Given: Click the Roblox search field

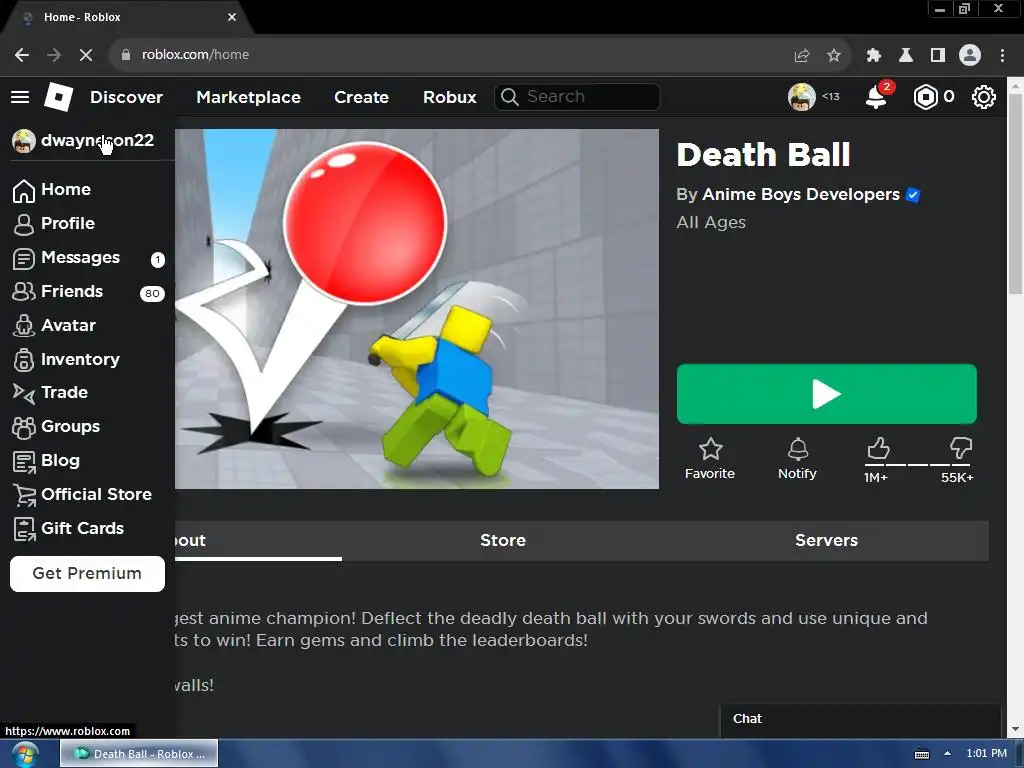Looking at the screenshot, I should coord(577,97).
